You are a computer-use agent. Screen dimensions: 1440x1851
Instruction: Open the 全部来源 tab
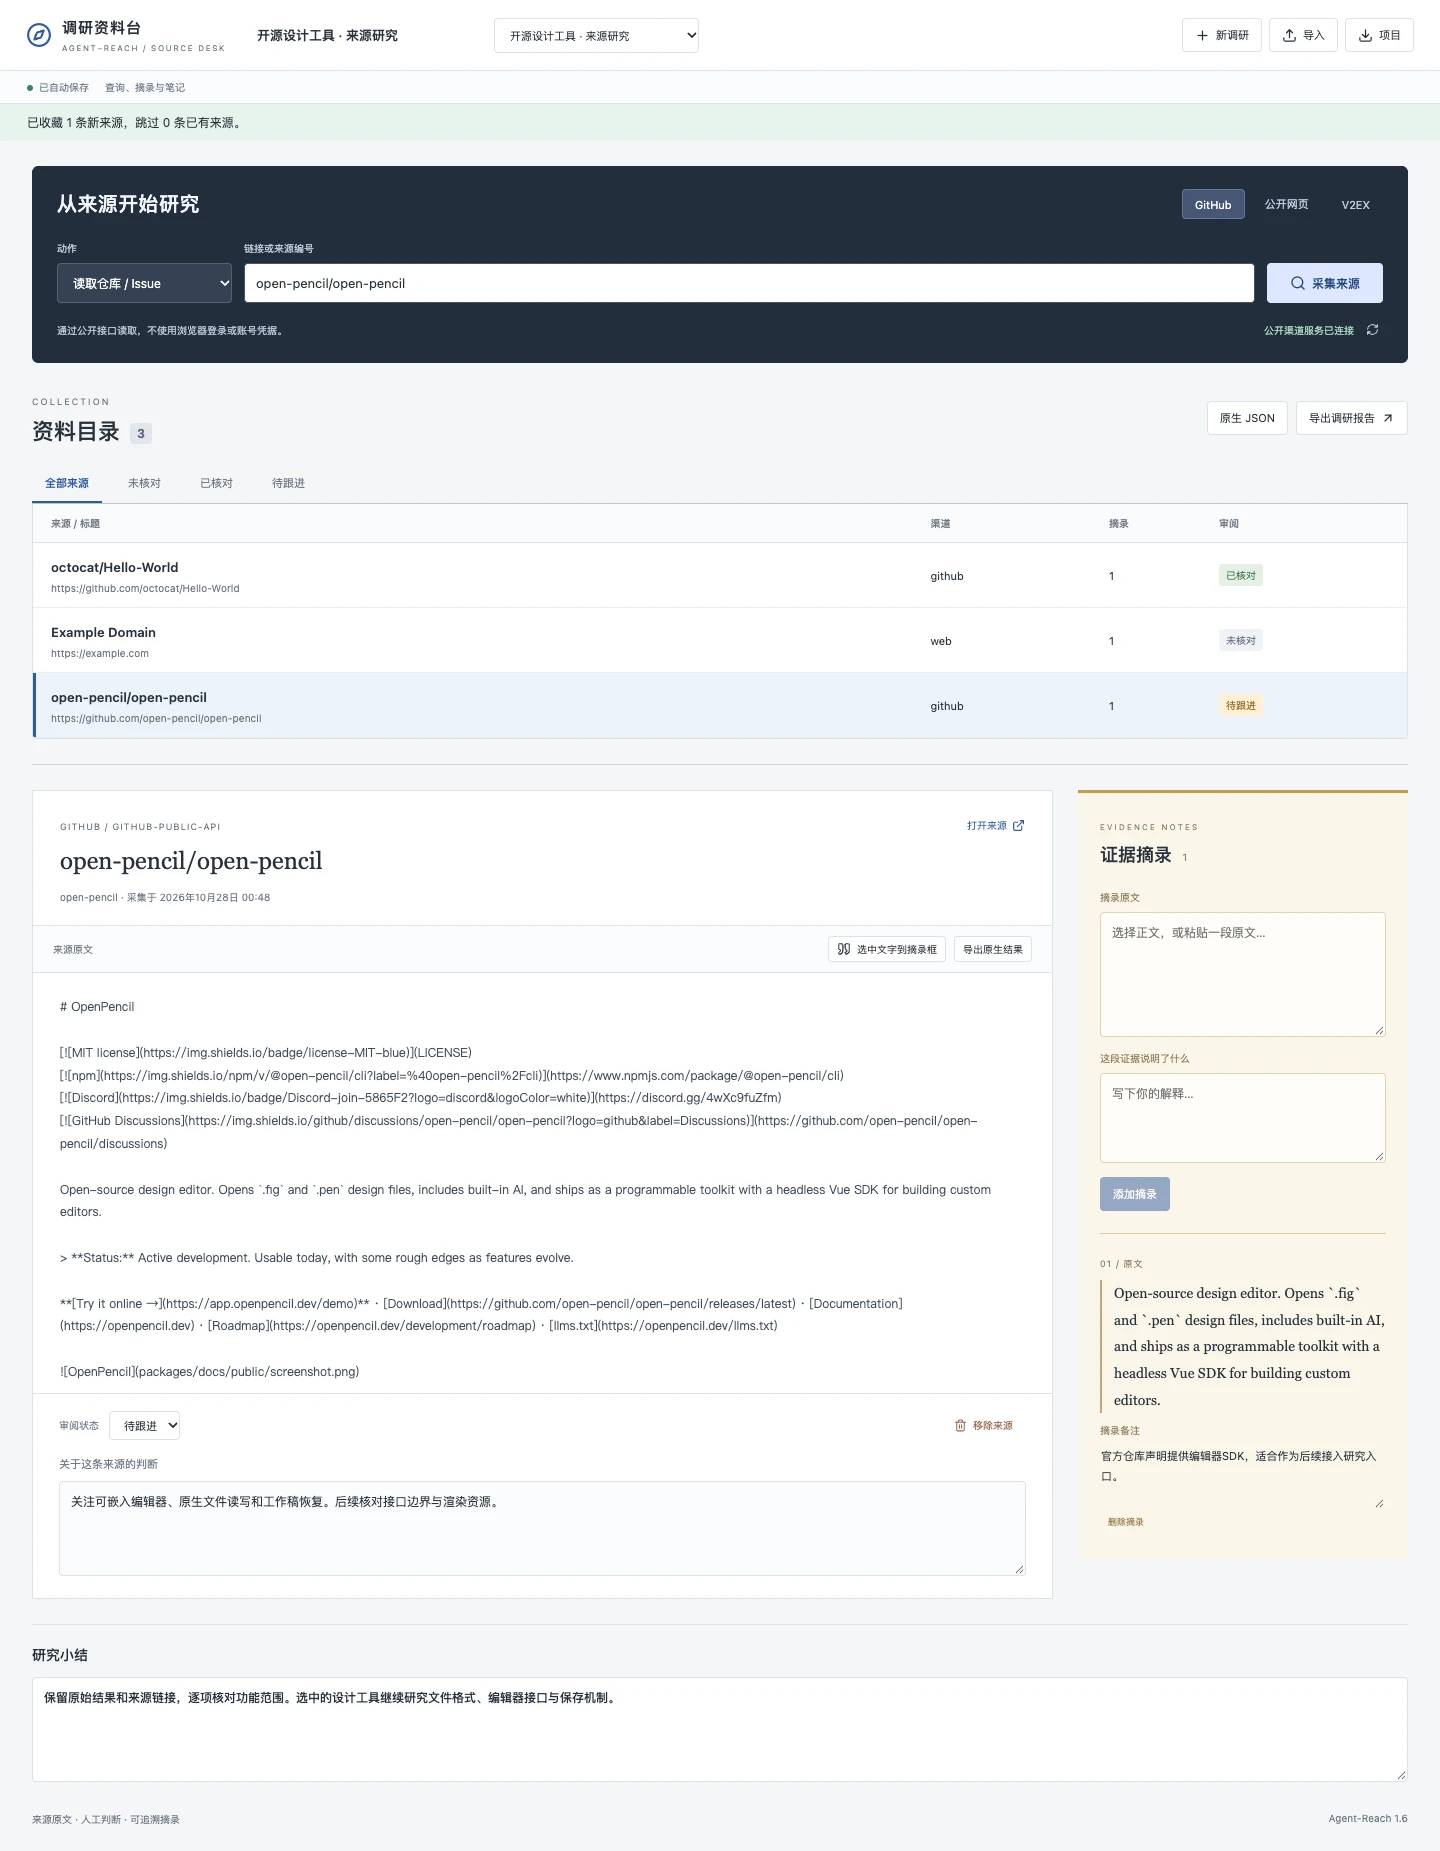pos(67,483)
